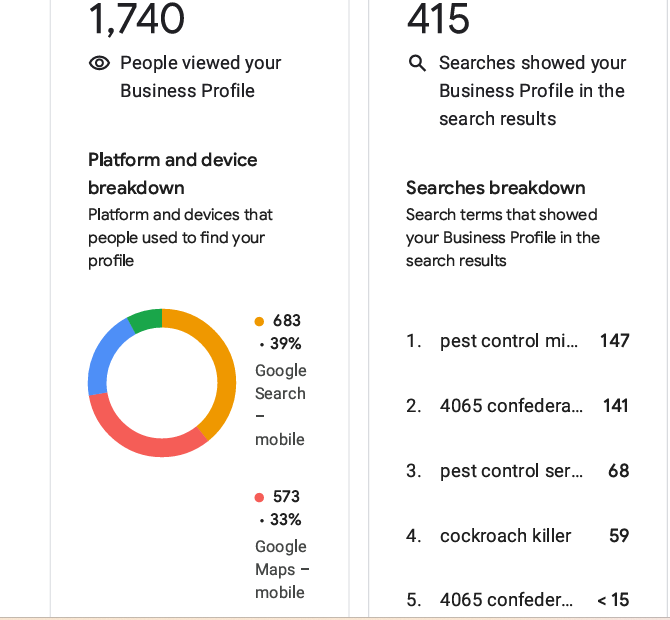Click the 'Google Search – mobile' legend label

pos(281,405)
